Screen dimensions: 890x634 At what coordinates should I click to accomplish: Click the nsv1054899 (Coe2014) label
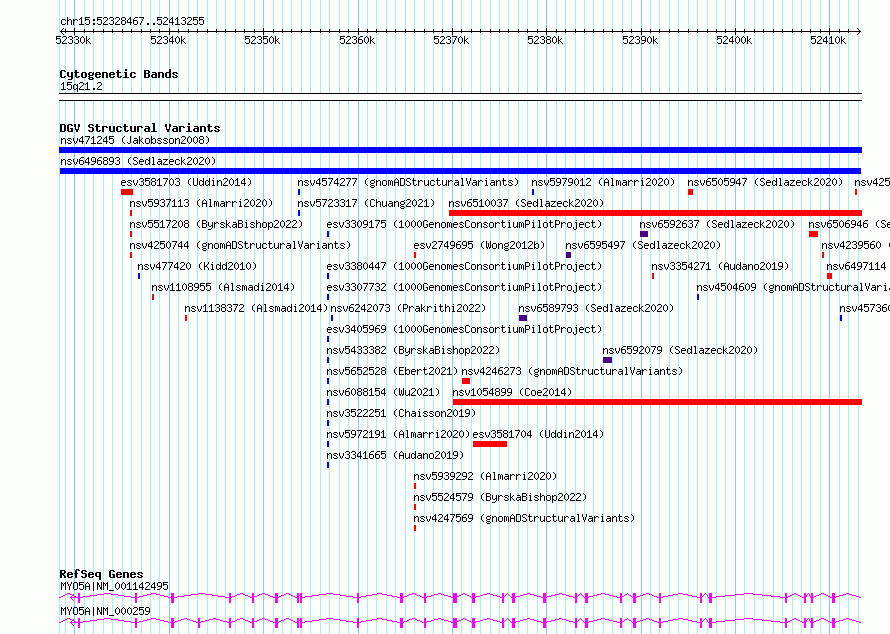pos(512,392)
